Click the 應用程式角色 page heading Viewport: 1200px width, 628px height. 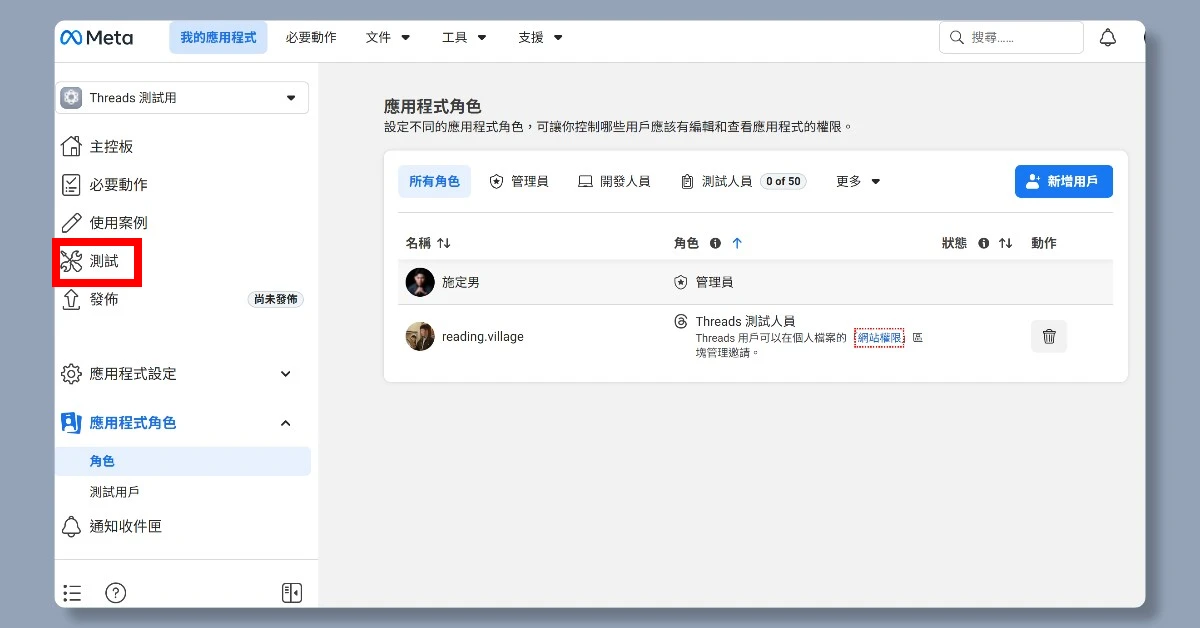433,106
